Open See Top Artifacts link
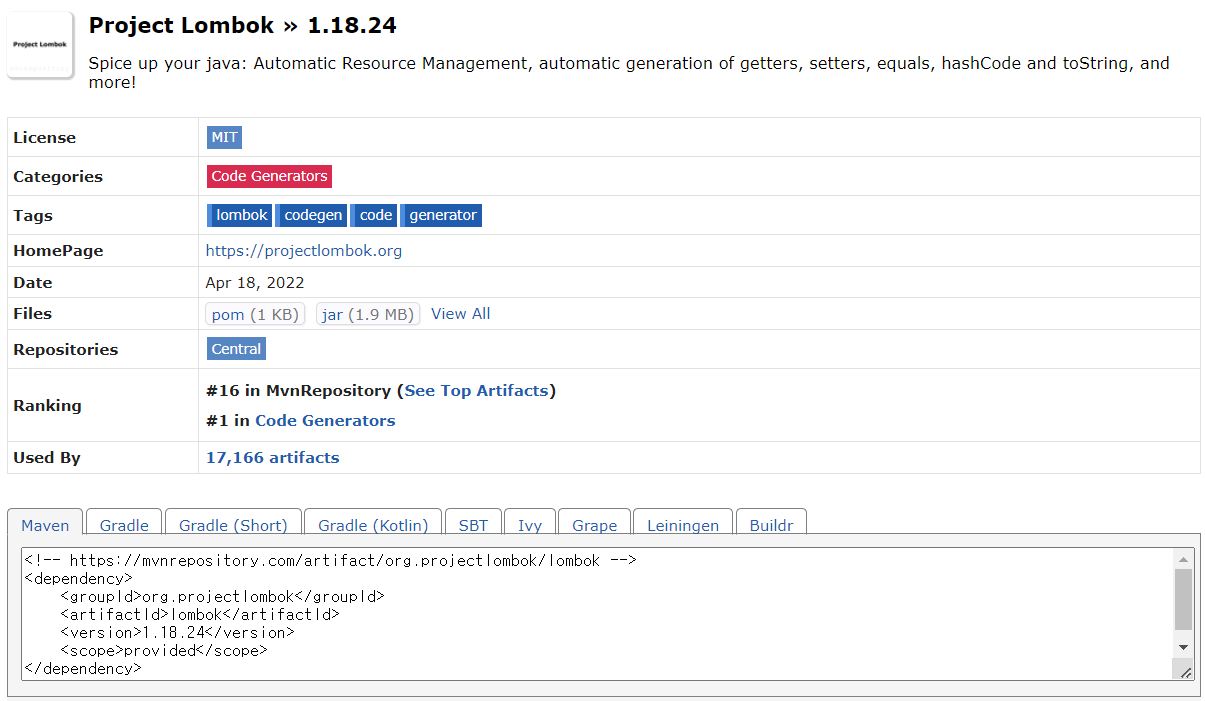The image size is (1205, 701). pos(476,391)
